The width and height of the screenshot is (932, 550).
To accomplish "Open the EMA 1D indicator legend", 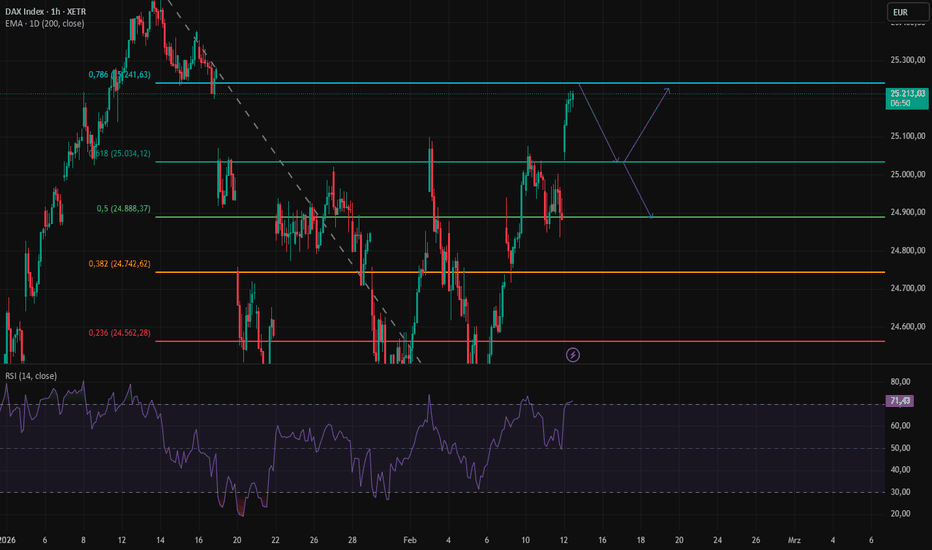I will pos(45,24).
